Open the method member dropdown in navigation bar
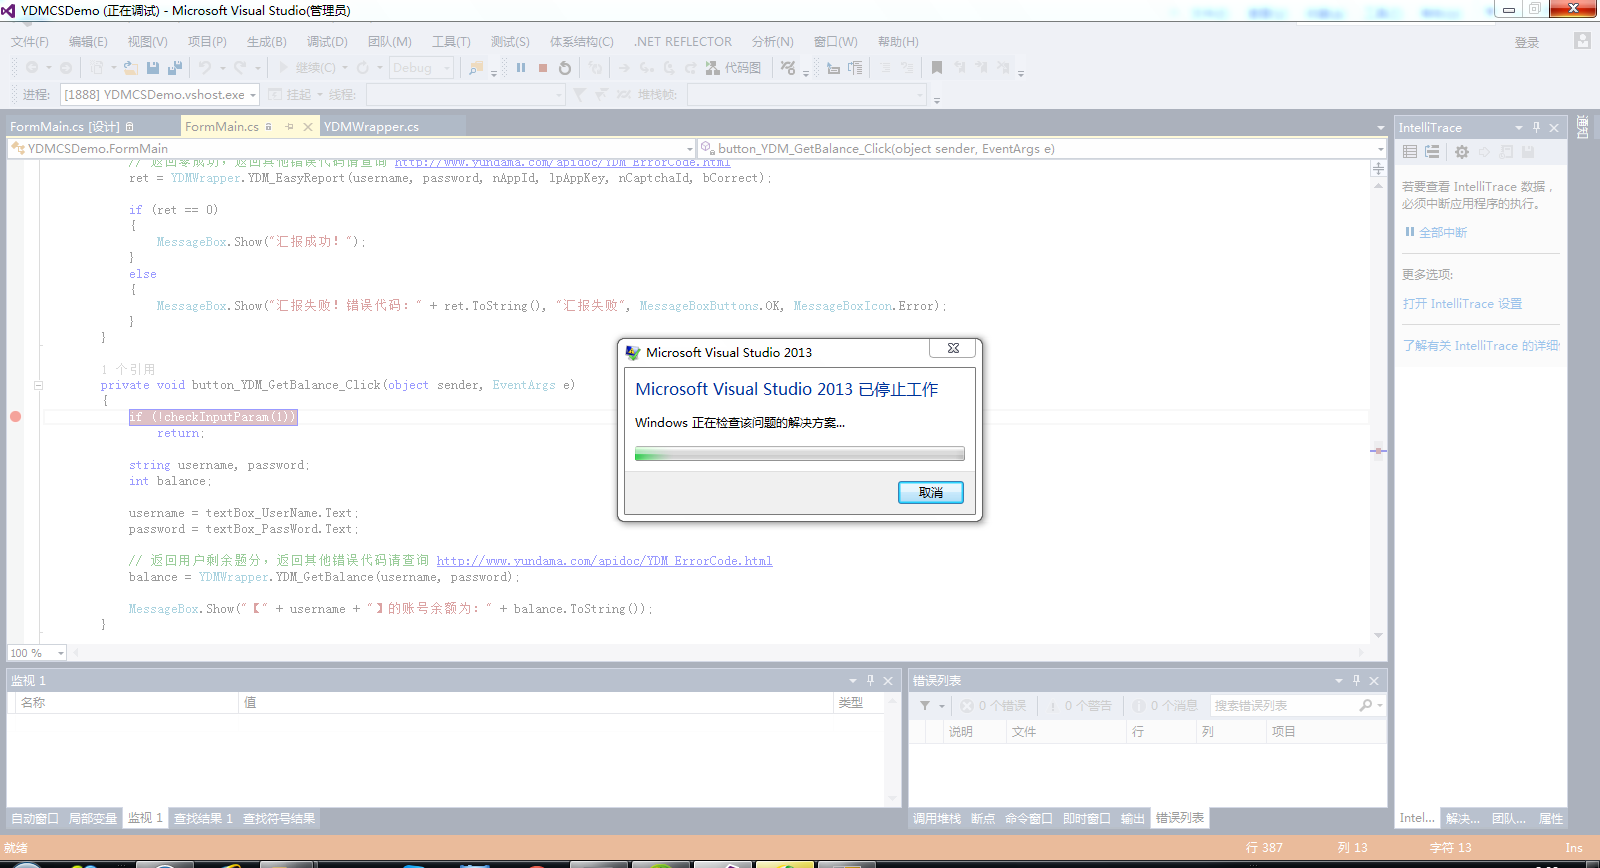Image resolution: width=1600 pixels, height=868 pixels. [x=1041, y=149]
